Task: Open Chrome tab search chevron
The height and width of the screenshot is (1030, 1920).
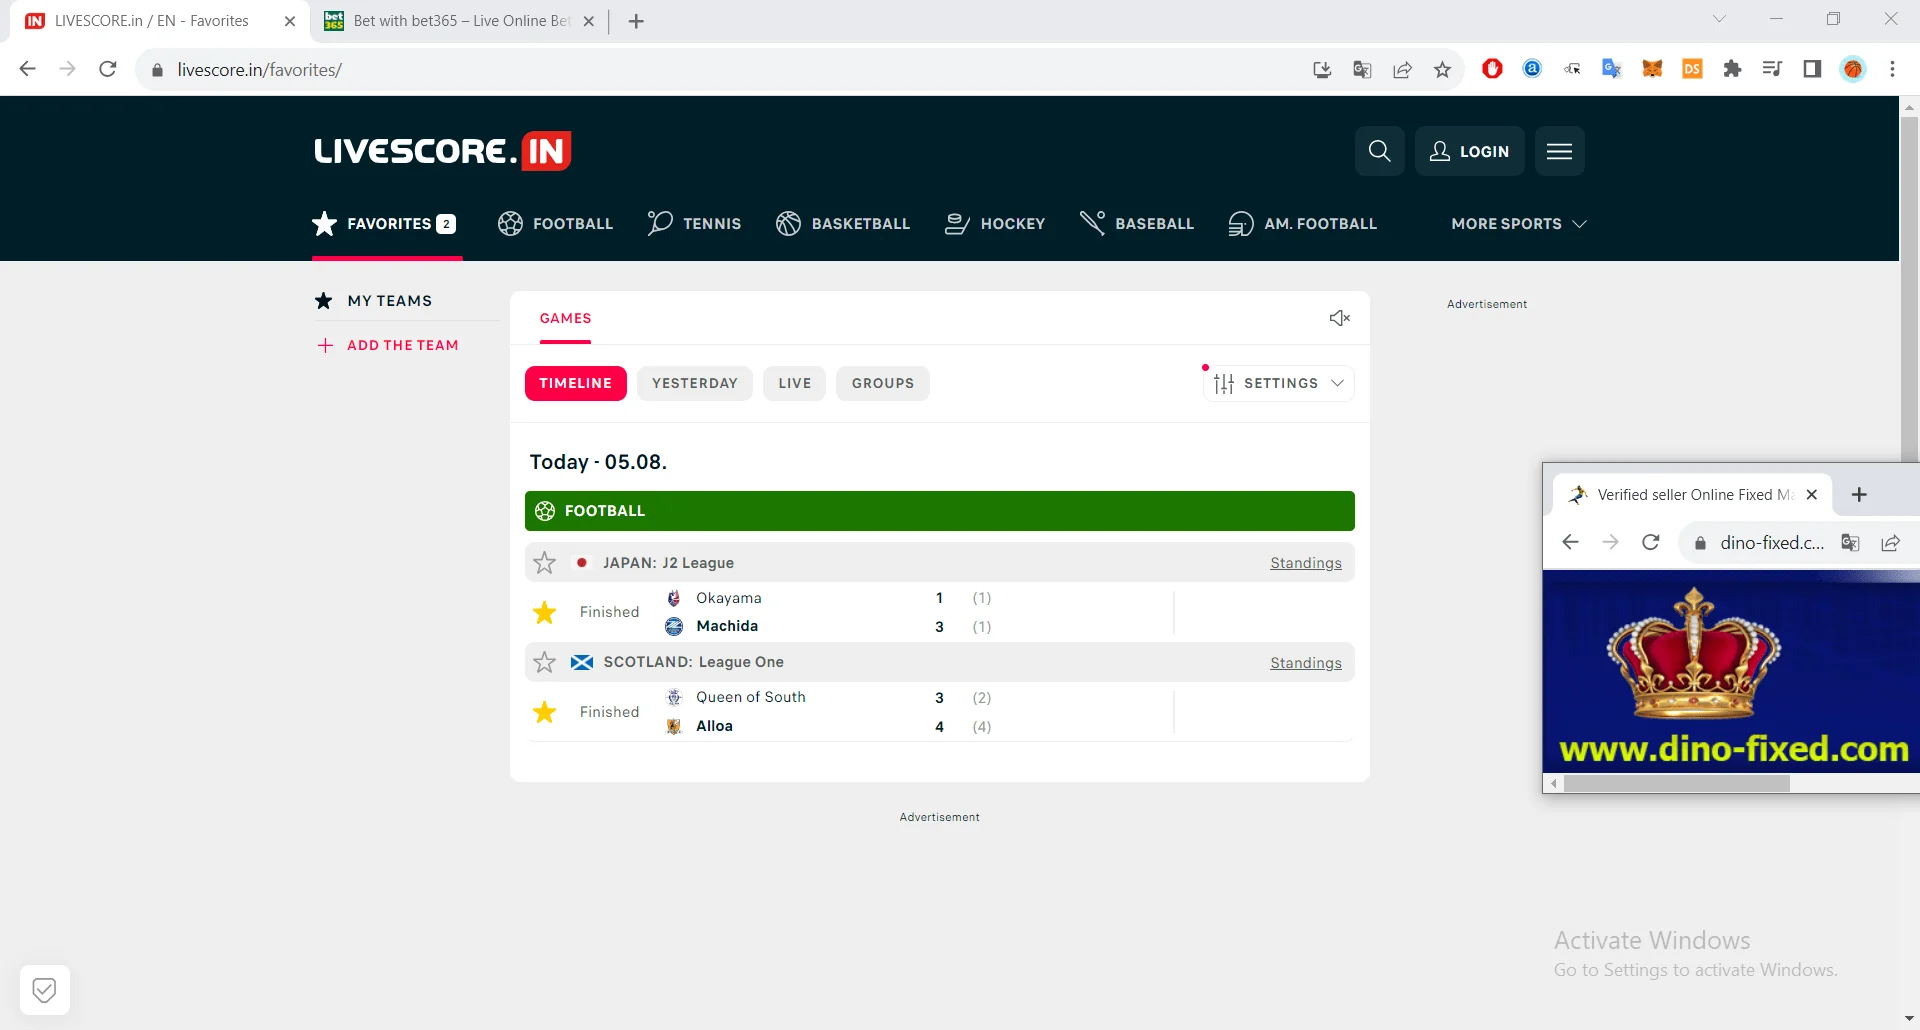Action: [1719, 19]
